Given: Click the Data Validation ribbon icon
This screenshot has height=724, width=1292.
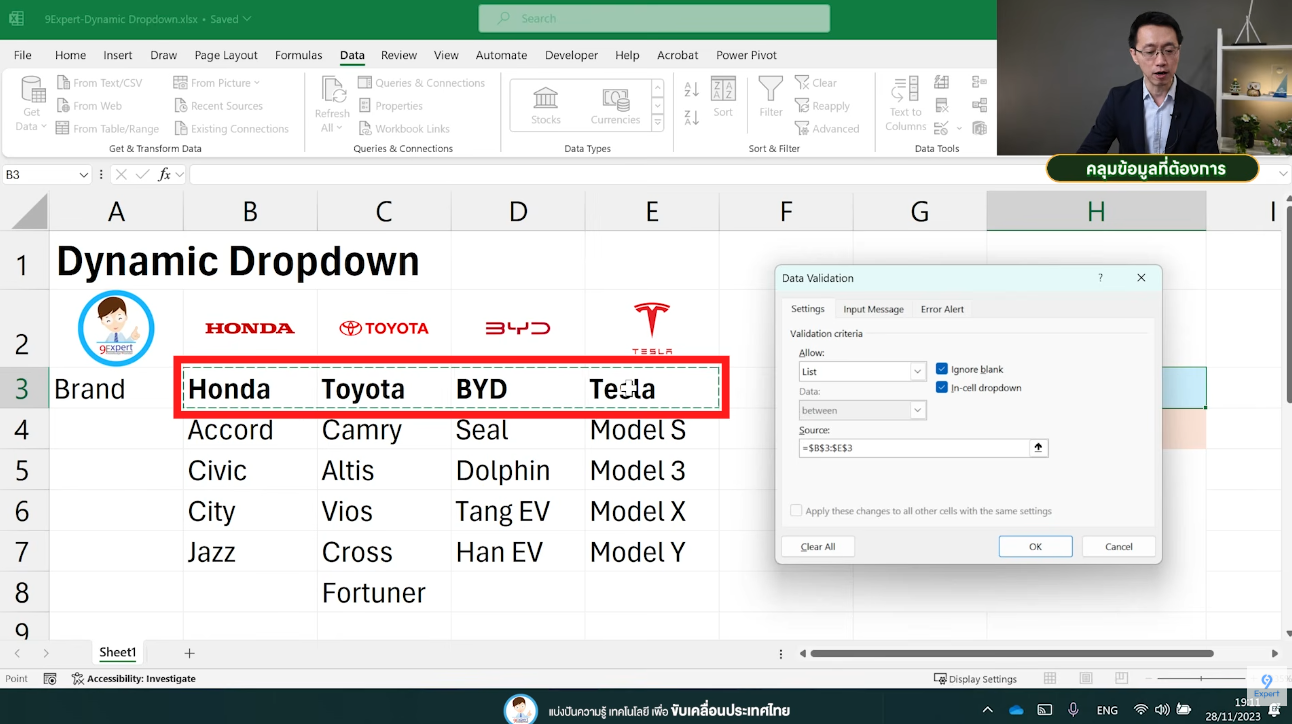Looking at the screenshot, I should 941,129.
